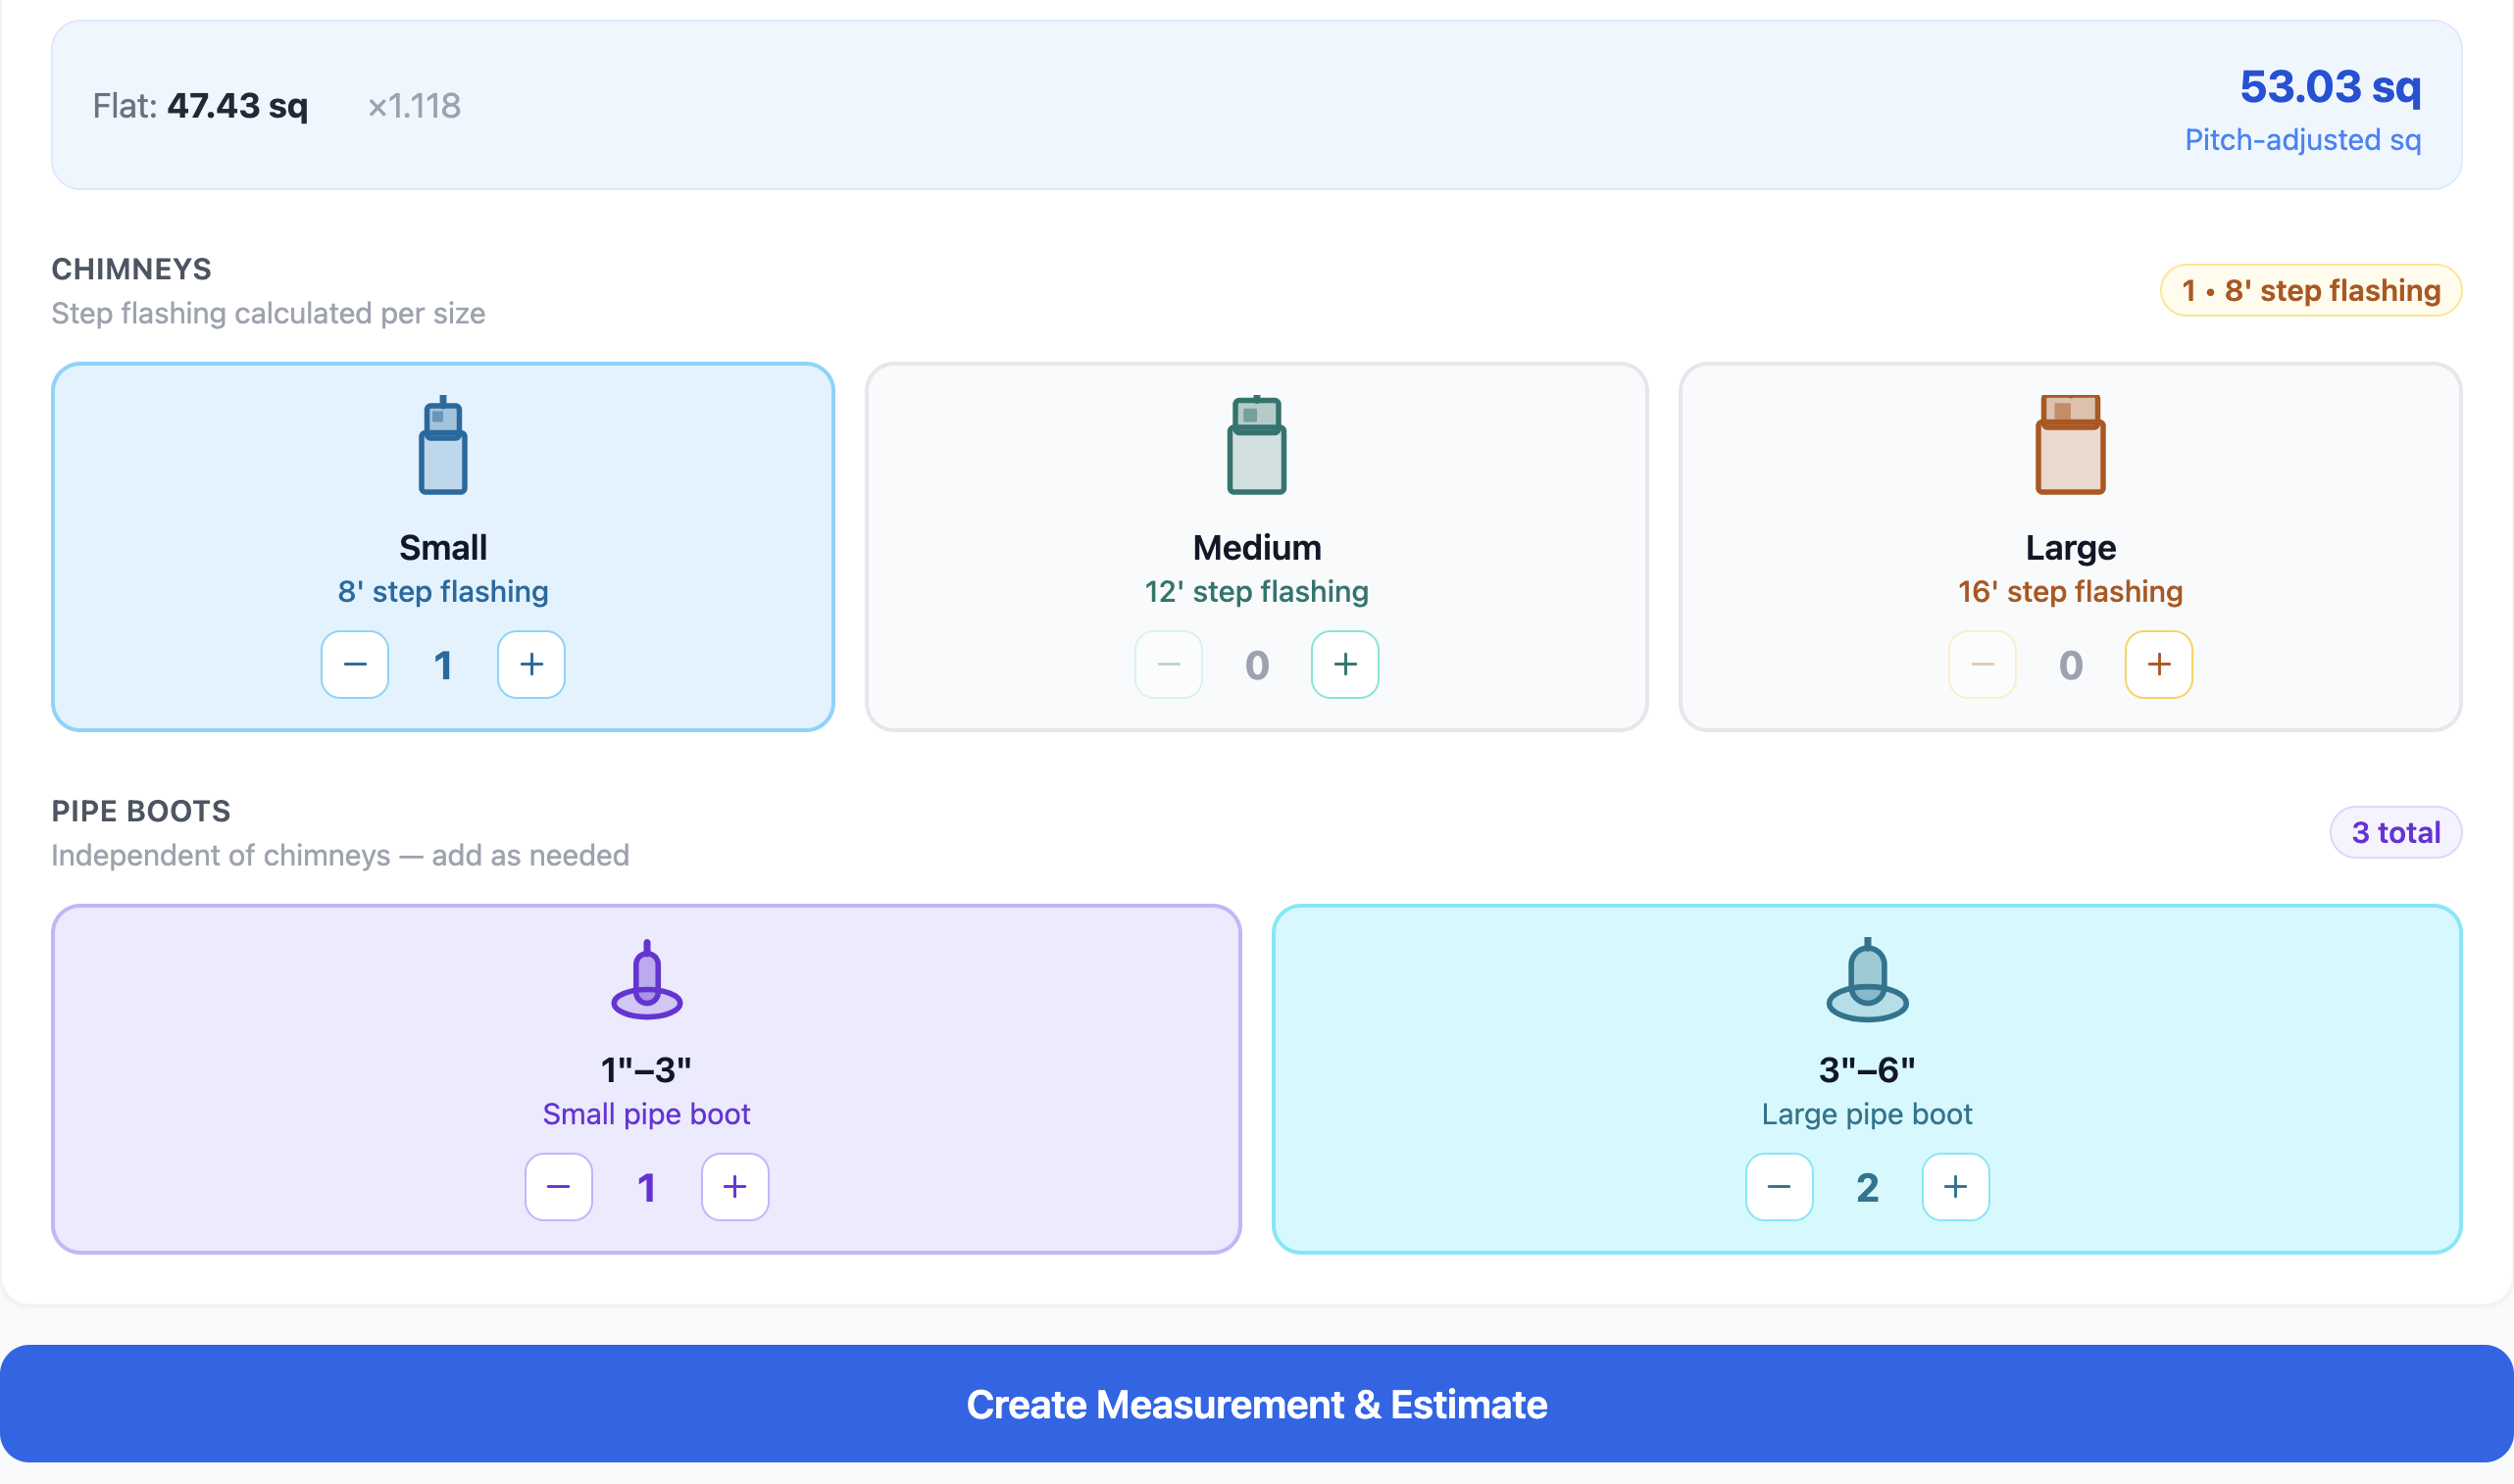Viewport: 2514px width, 1484px height.
Task: Decrease 1"–3" small pipe boot count
Action: (559, 1187)
